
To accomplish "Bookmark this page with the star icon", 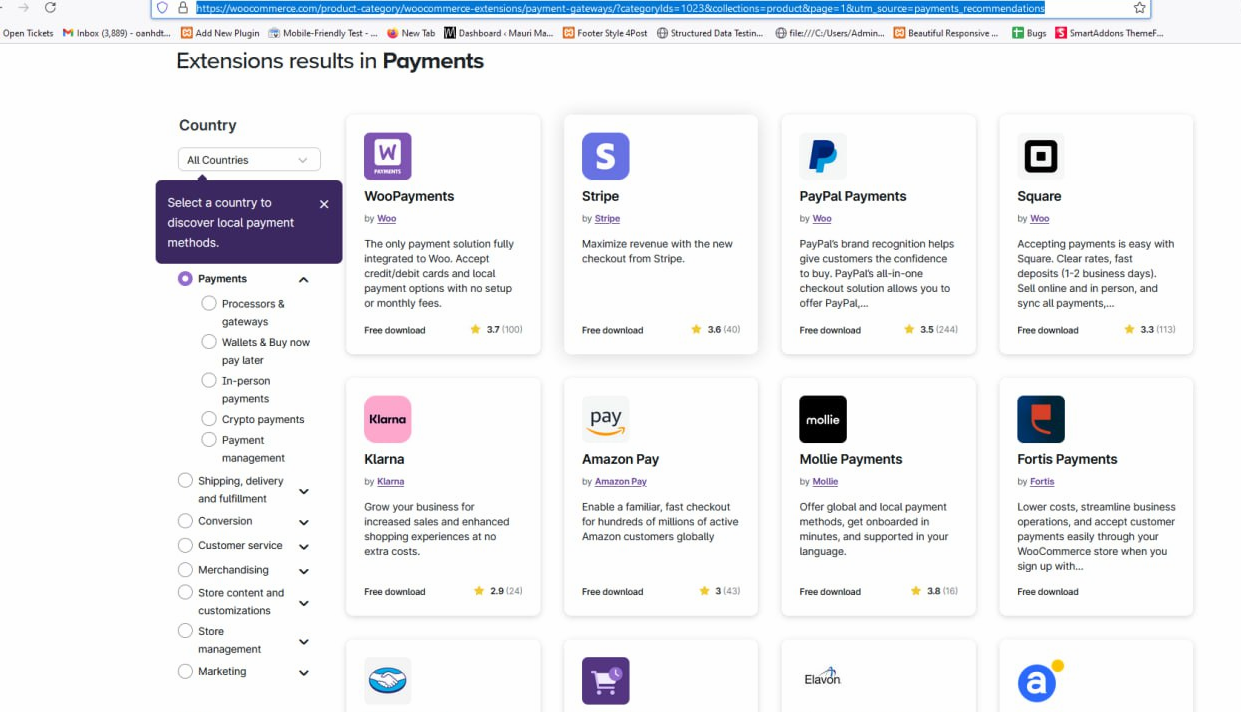I will click(1139, 8).
